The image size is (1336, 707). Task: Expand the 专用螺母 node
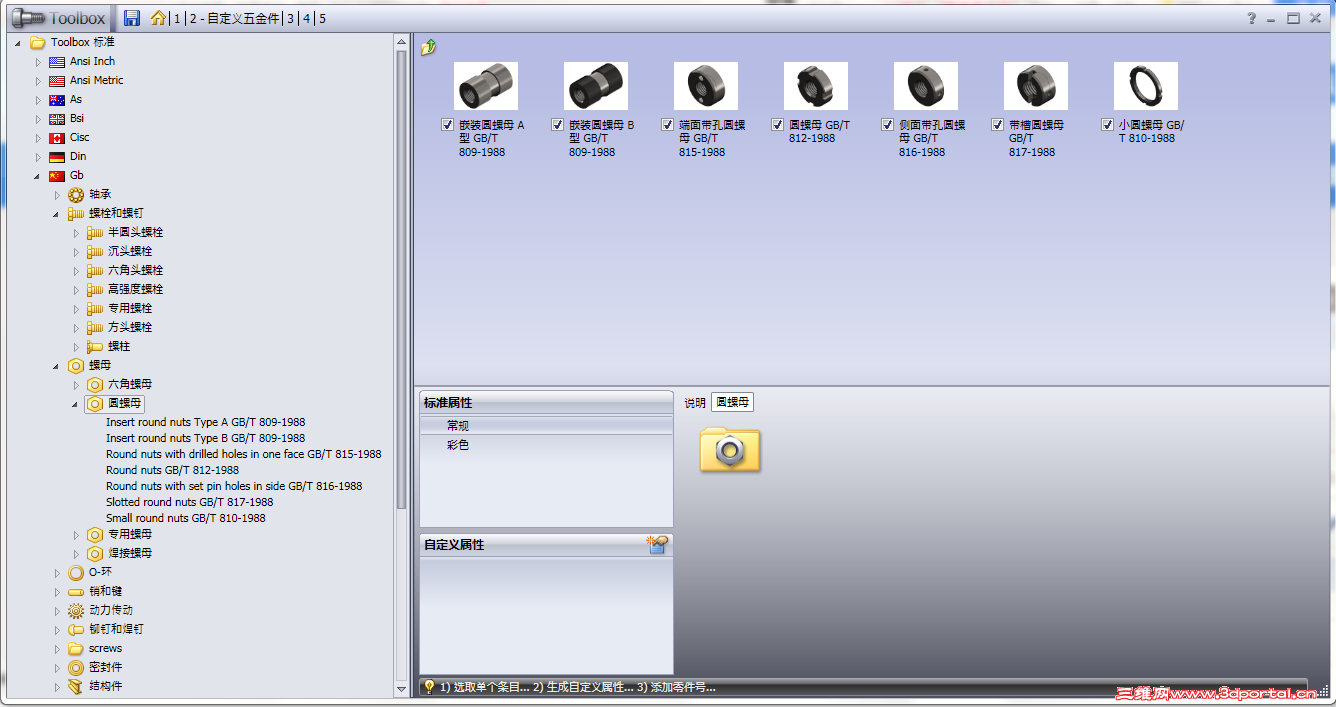pos(76,535)
